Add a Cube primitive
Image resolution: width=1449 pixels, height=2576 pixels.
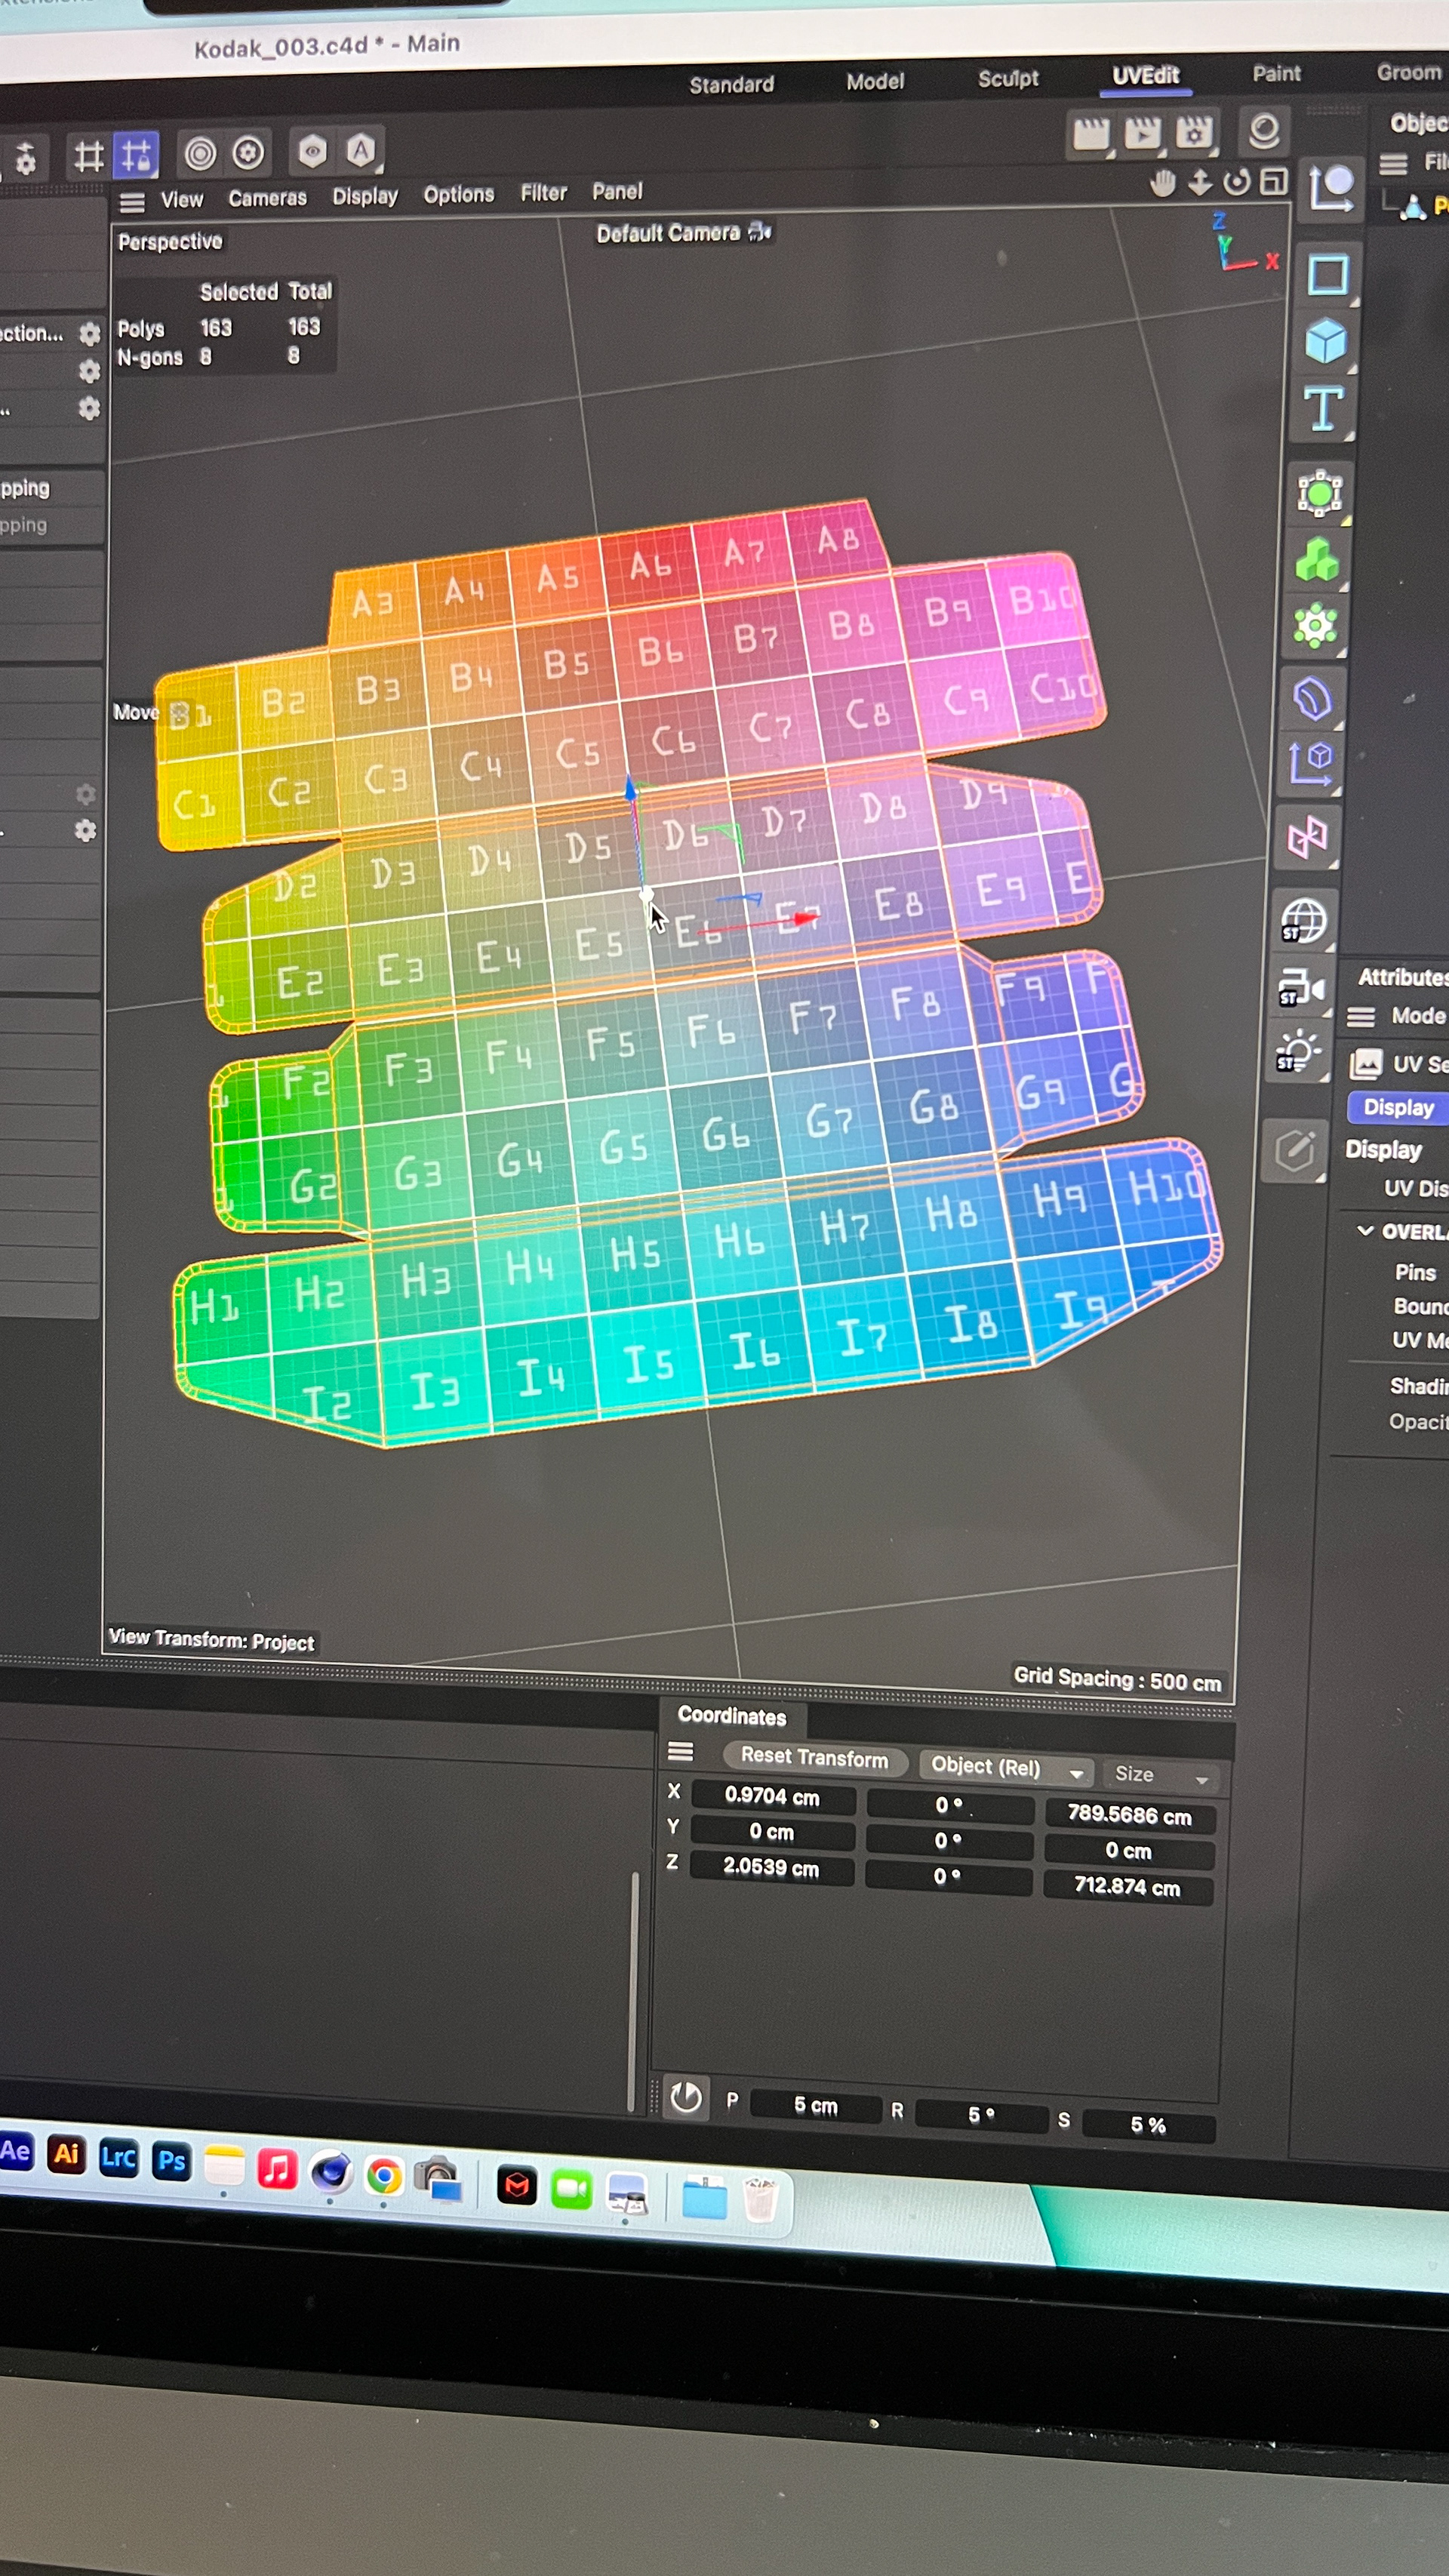pyautogui.click(x=1326, y=341)
